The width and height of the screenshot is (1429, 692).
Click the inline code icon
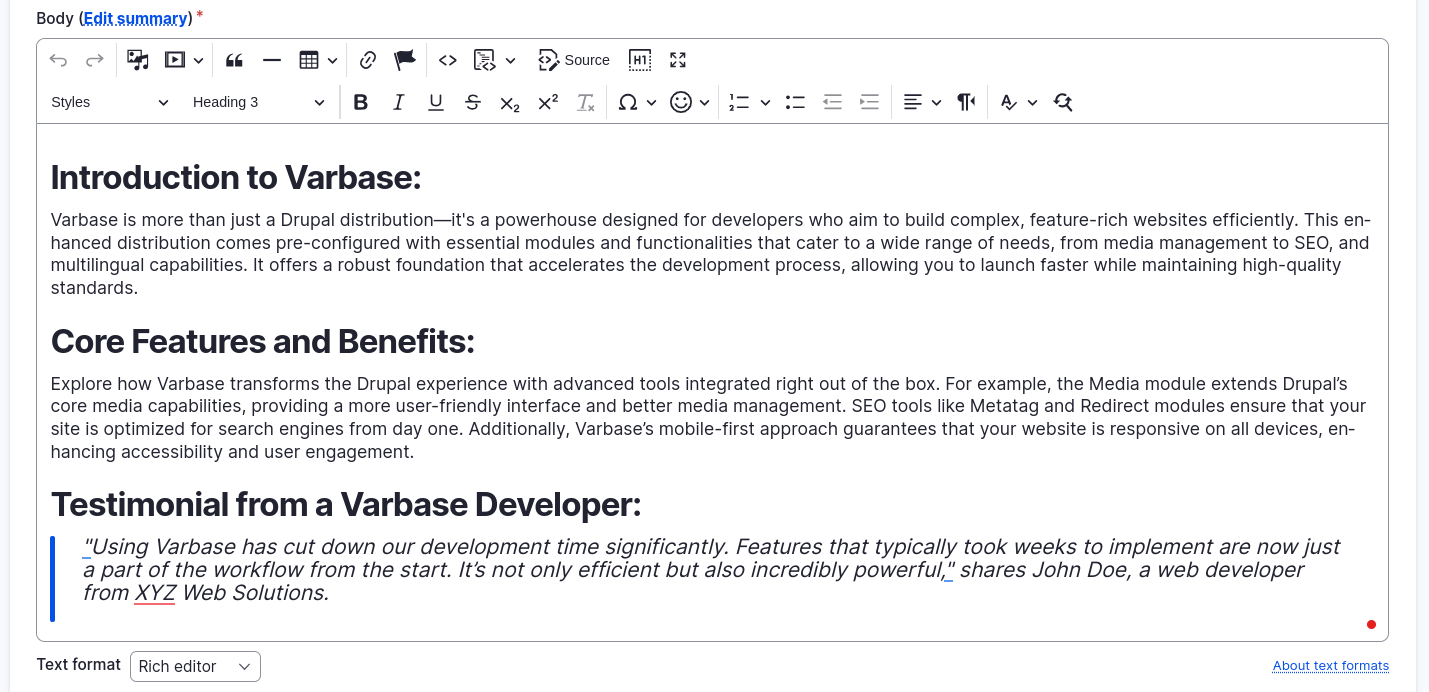pyautogui.click(x=448, y=60)
